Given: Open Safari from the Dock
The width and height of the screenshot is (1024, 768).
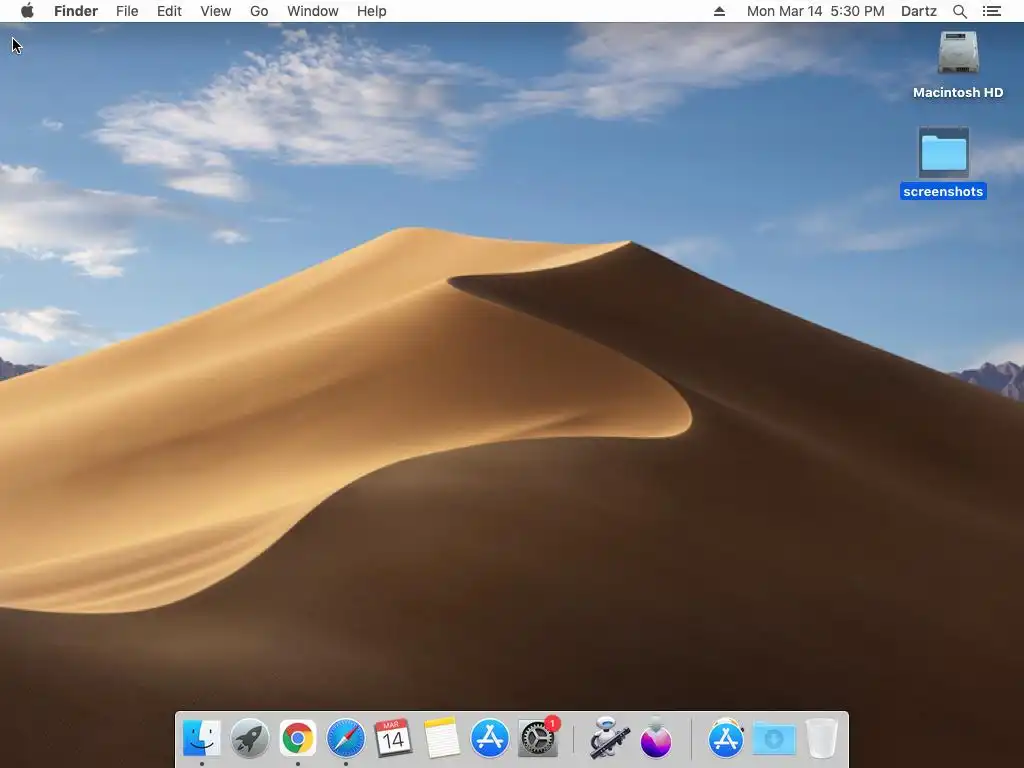Looking at the screenshot, I should pos(345,738).
